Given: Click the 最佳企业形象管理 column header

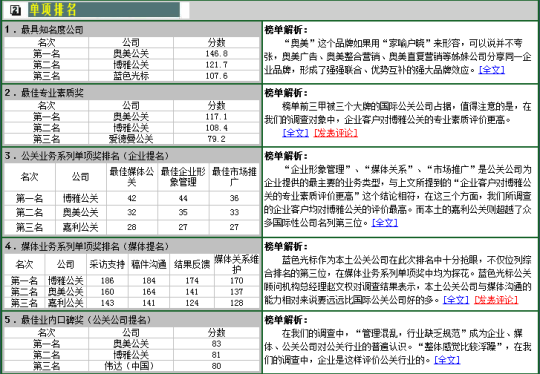Looking at the screenshot, I should [183, 177].
